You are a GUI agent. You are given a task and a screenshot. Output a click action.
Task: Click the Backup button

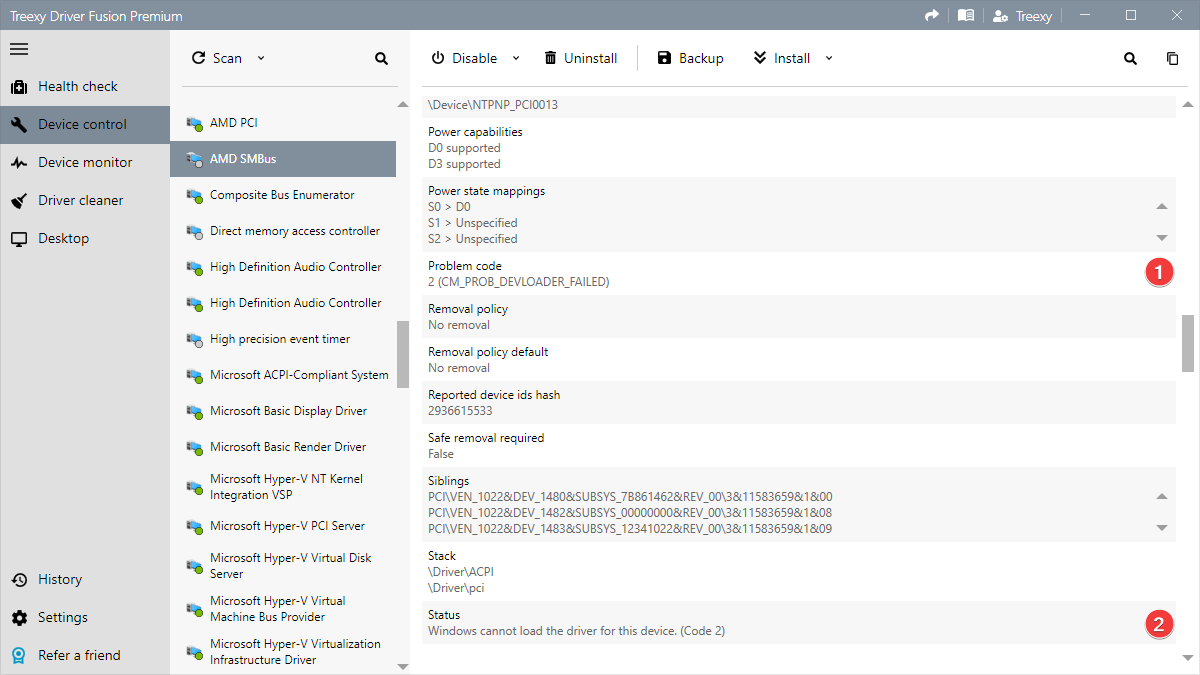coord(690,59)
